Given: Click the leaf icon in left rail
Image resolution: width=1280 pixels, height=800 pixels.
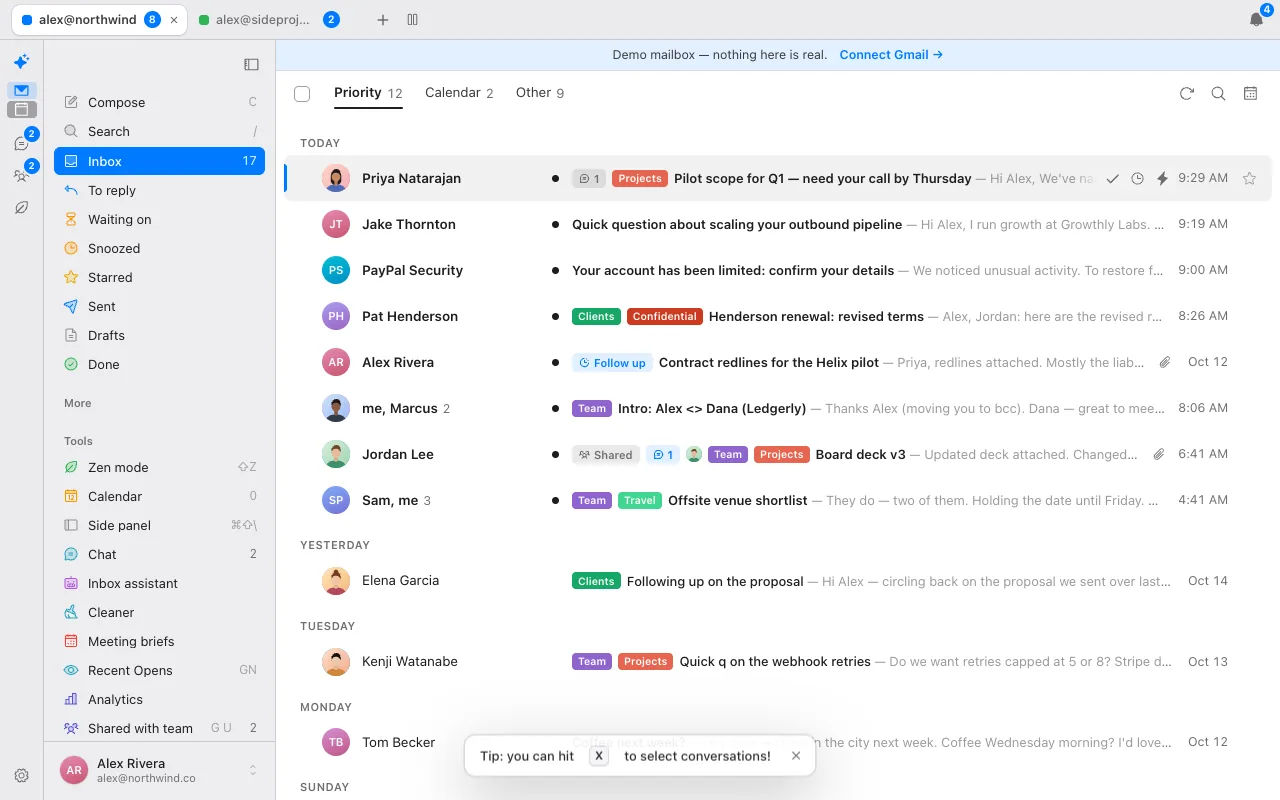Looking at the screenshot, I should [x=21, y=208].
